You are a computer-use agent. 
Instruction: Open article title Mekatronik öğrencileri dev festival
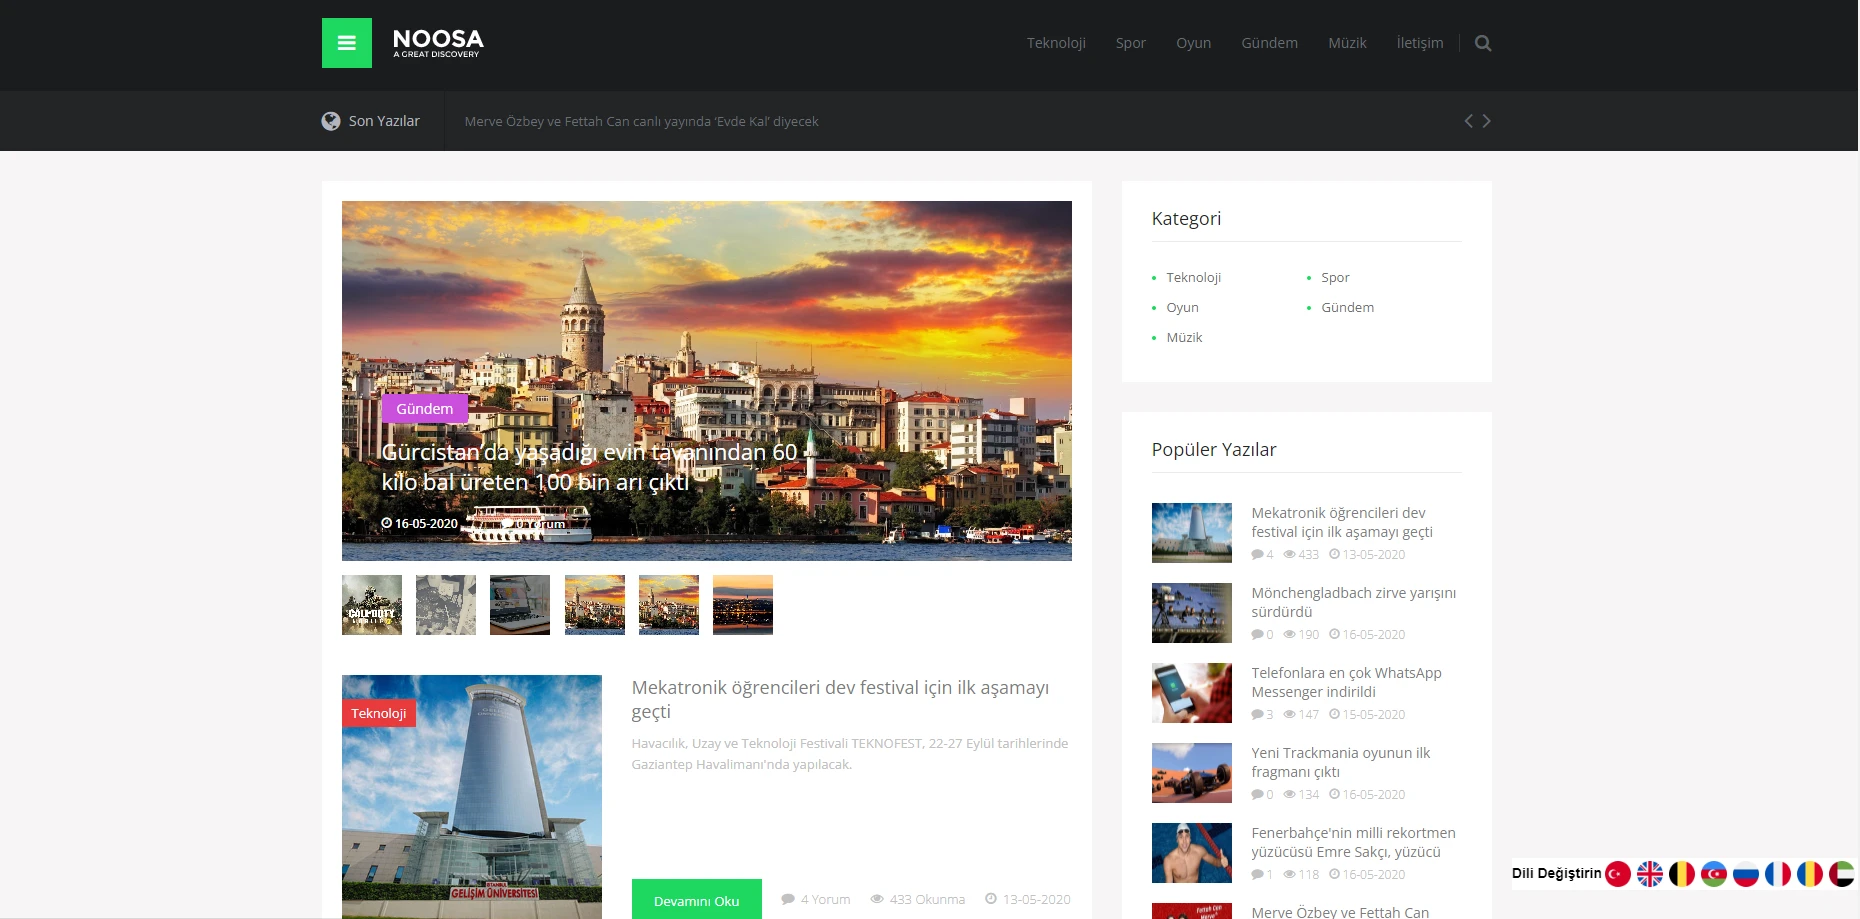840,699
